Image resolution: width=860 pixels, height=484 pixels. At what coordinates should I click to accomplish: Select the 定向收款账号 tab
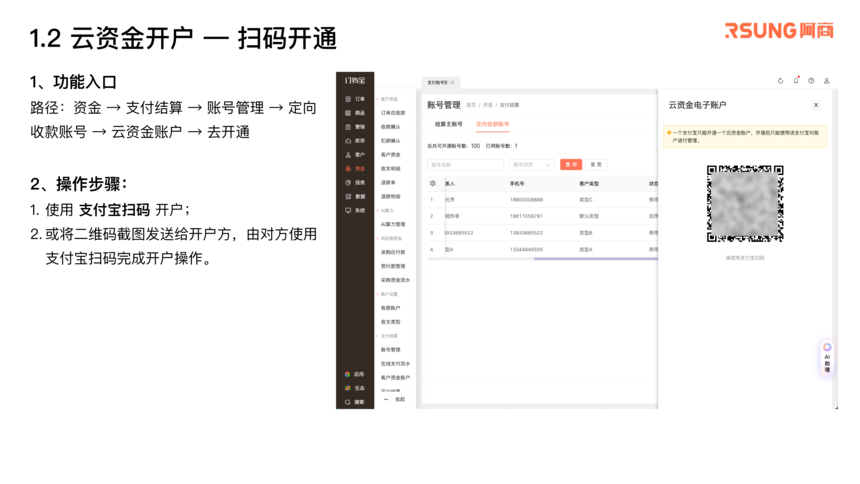pos(492,125)
